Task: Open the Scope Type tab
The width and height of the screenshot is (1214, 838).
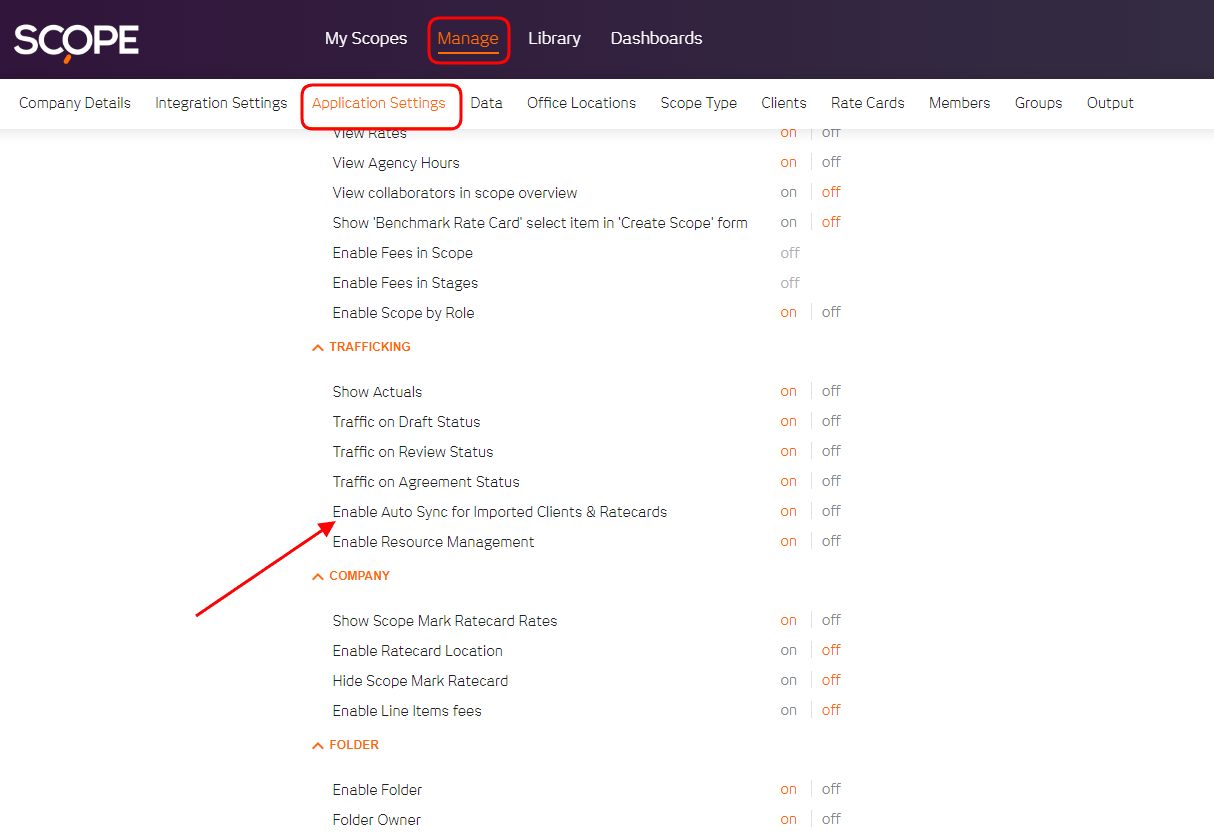Action: click(x=699, y=103)
